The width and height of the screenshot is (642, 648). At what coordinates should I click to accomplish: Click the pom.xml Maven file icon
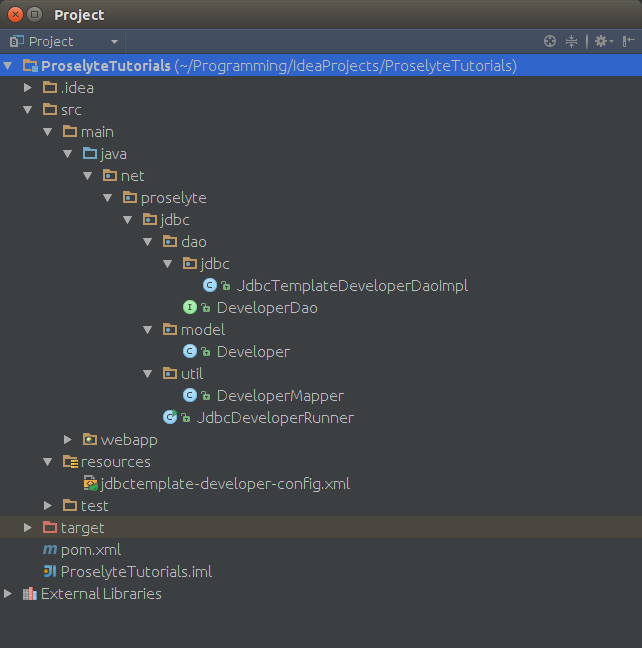(49, 550)
